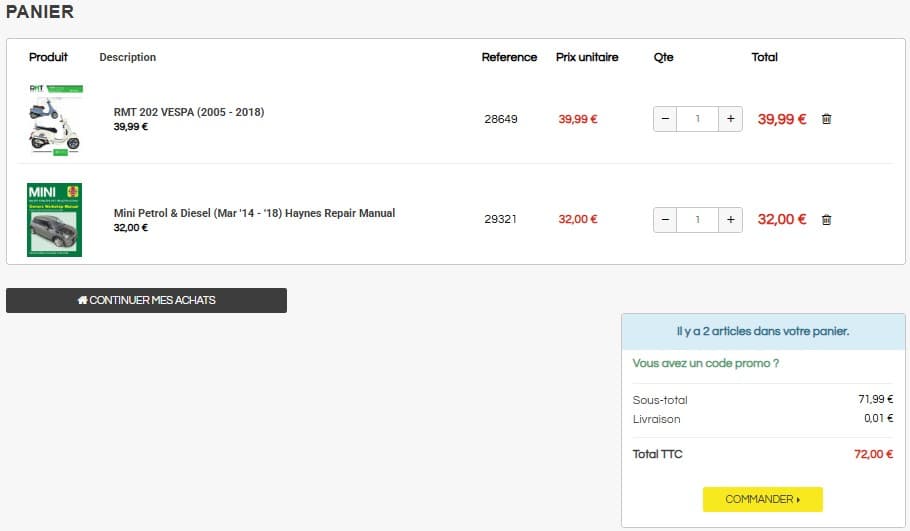Viewport: 910px width, 531px height.
Task: Increase quantity of Mini Haynes Repair Manual
Action: (x=730, y=219)
